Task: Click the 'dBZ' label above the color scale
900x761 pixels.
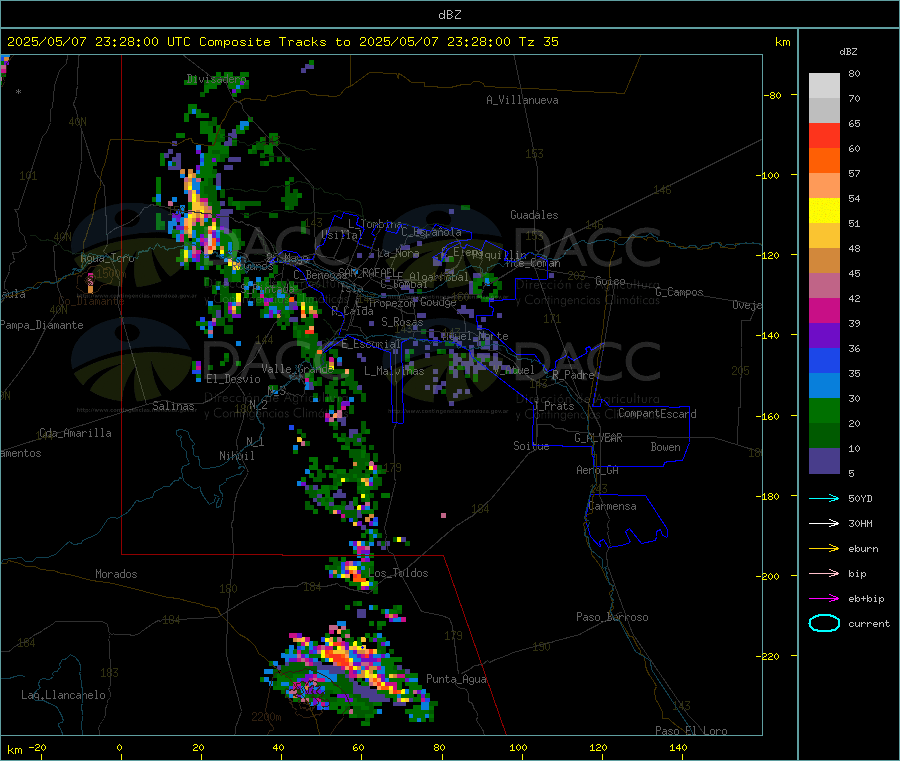Action: [x=848, y=52]
